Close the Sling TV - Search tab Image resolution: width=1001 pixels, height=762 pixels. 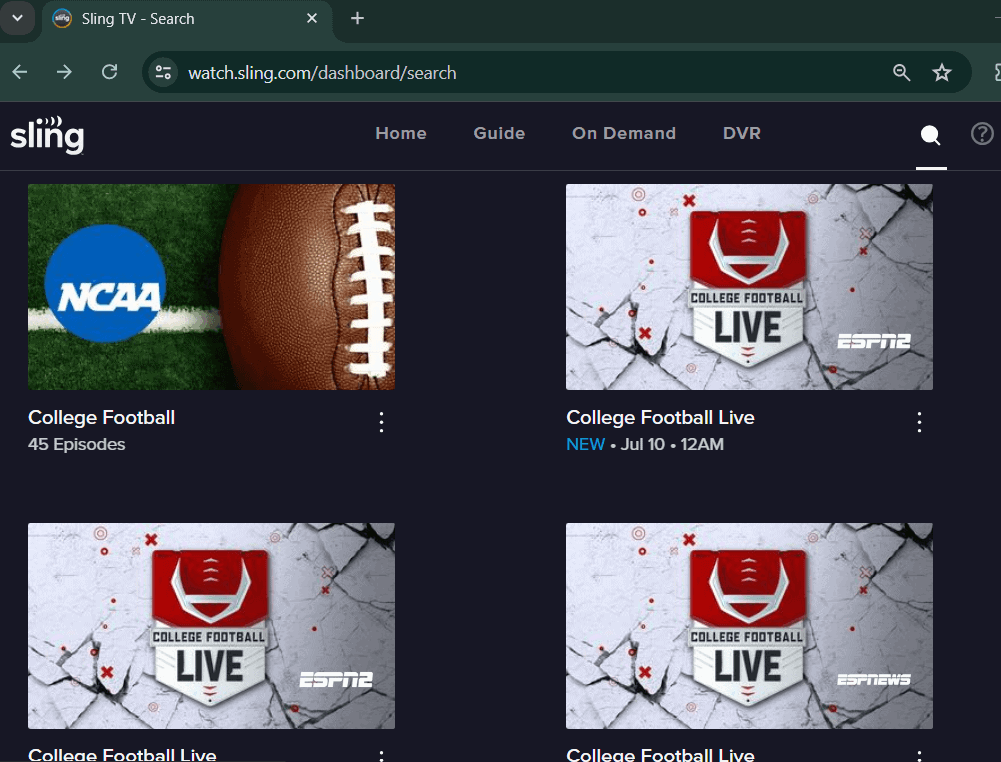(312, 19)
